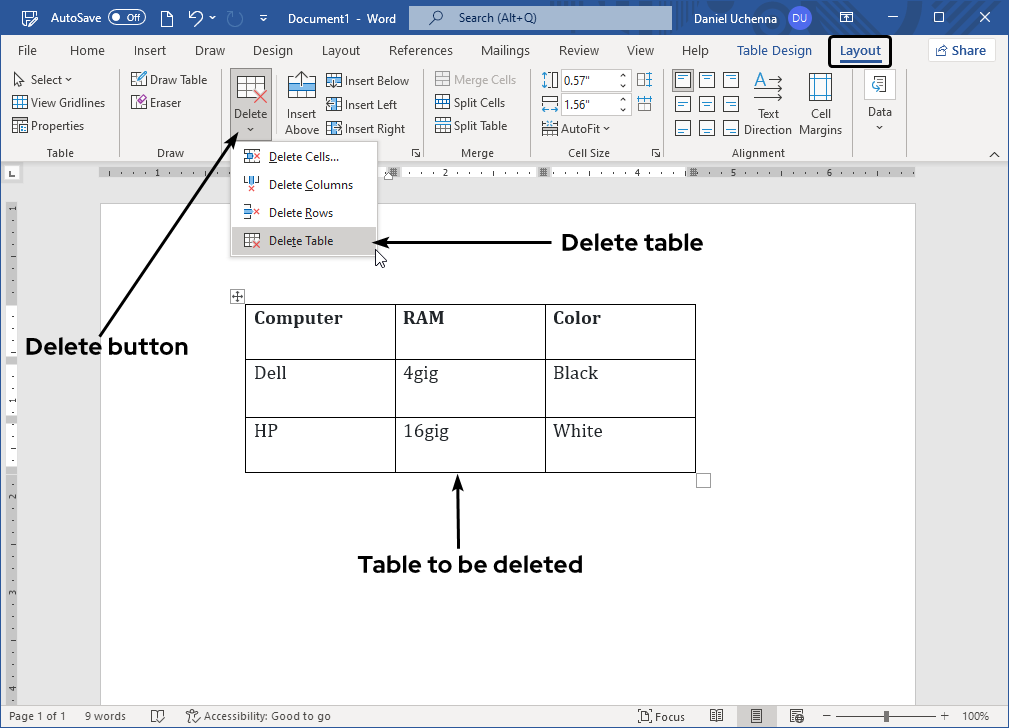Click the Split Cells icon
The width and height of the screenshot is (1009, 728).
444,103
